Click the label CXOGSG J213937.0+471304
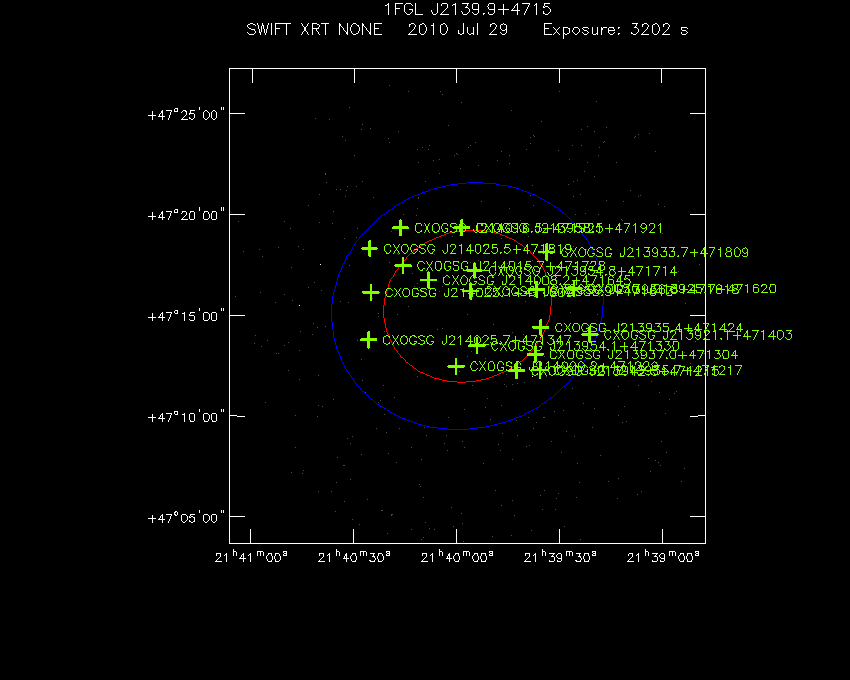Viewport: 850px width, 680px height. 643,355
